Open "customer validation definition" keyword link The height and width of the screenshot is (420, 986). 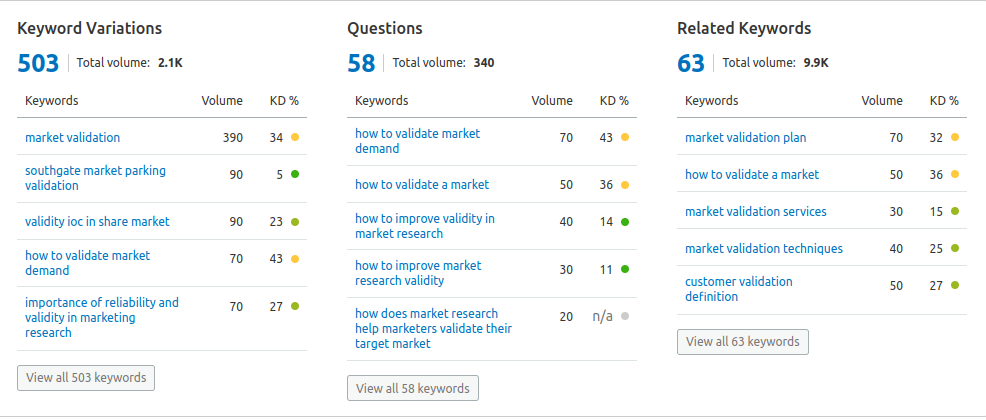click(738, 289)
